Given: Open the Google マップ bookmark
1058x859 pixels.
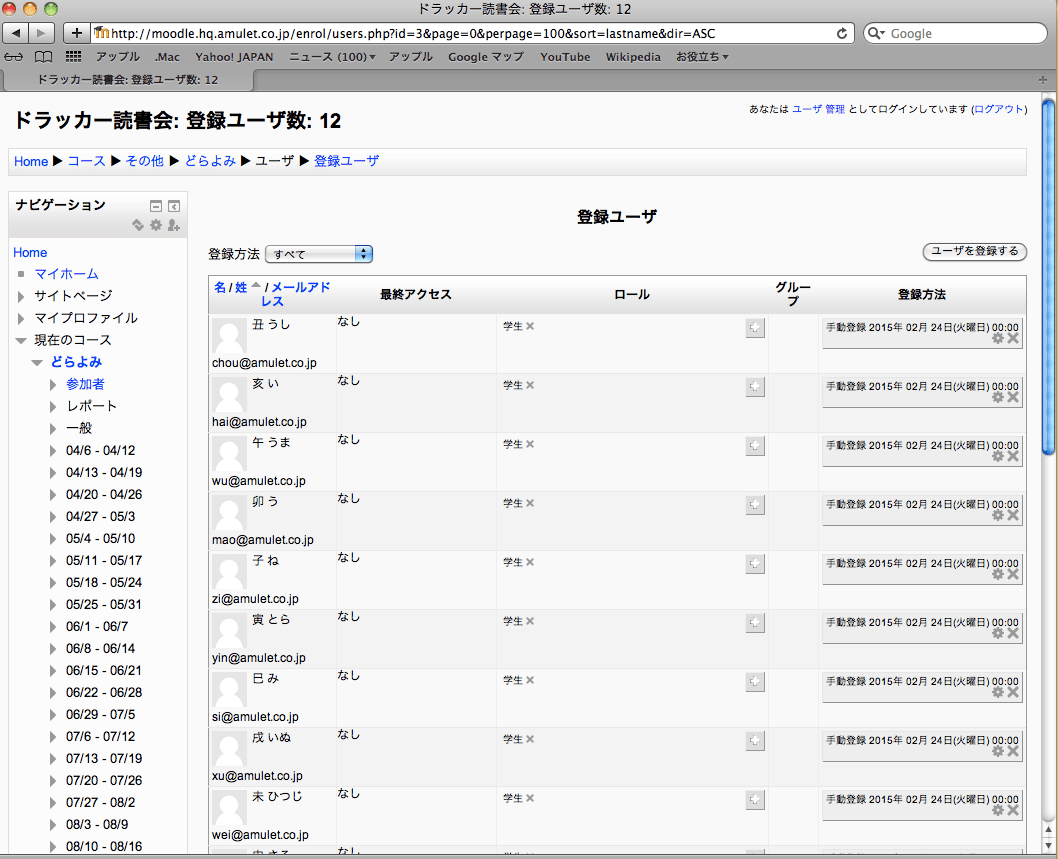Looking at the screenshot, I should tap(486, 57).
